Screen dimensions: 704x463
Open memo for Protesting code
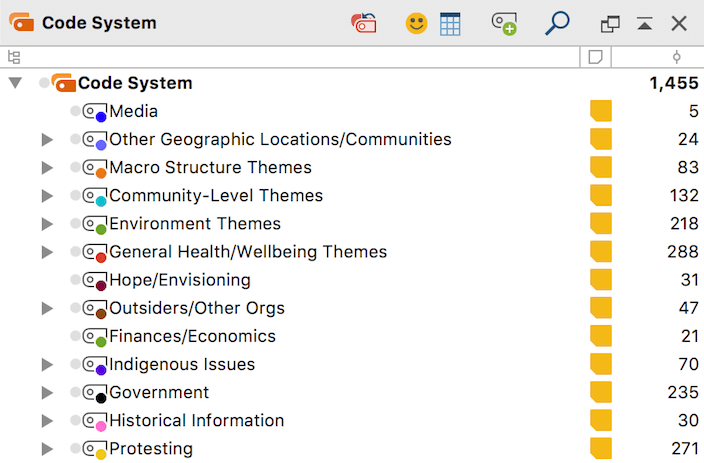(601, 449)
